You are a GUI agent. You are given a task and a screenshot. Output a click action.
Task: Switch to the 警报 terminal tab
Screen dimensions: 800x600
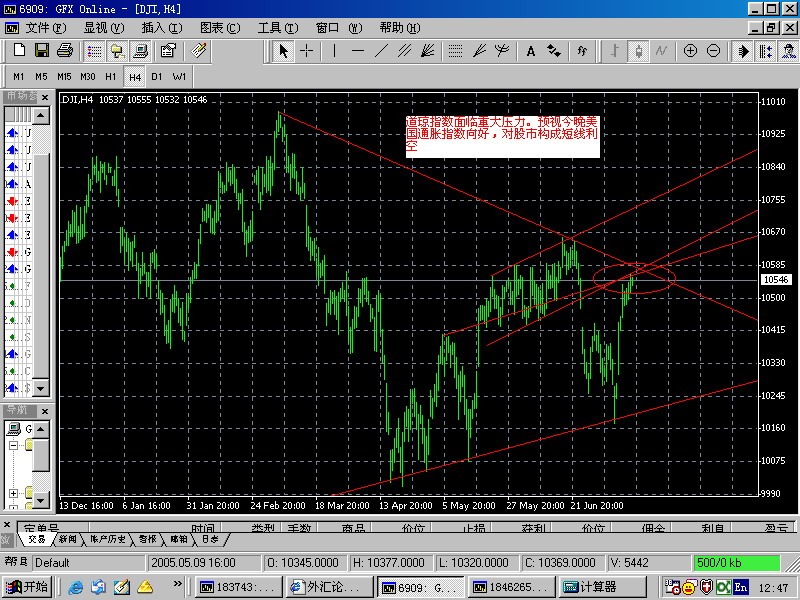(147, 539)
